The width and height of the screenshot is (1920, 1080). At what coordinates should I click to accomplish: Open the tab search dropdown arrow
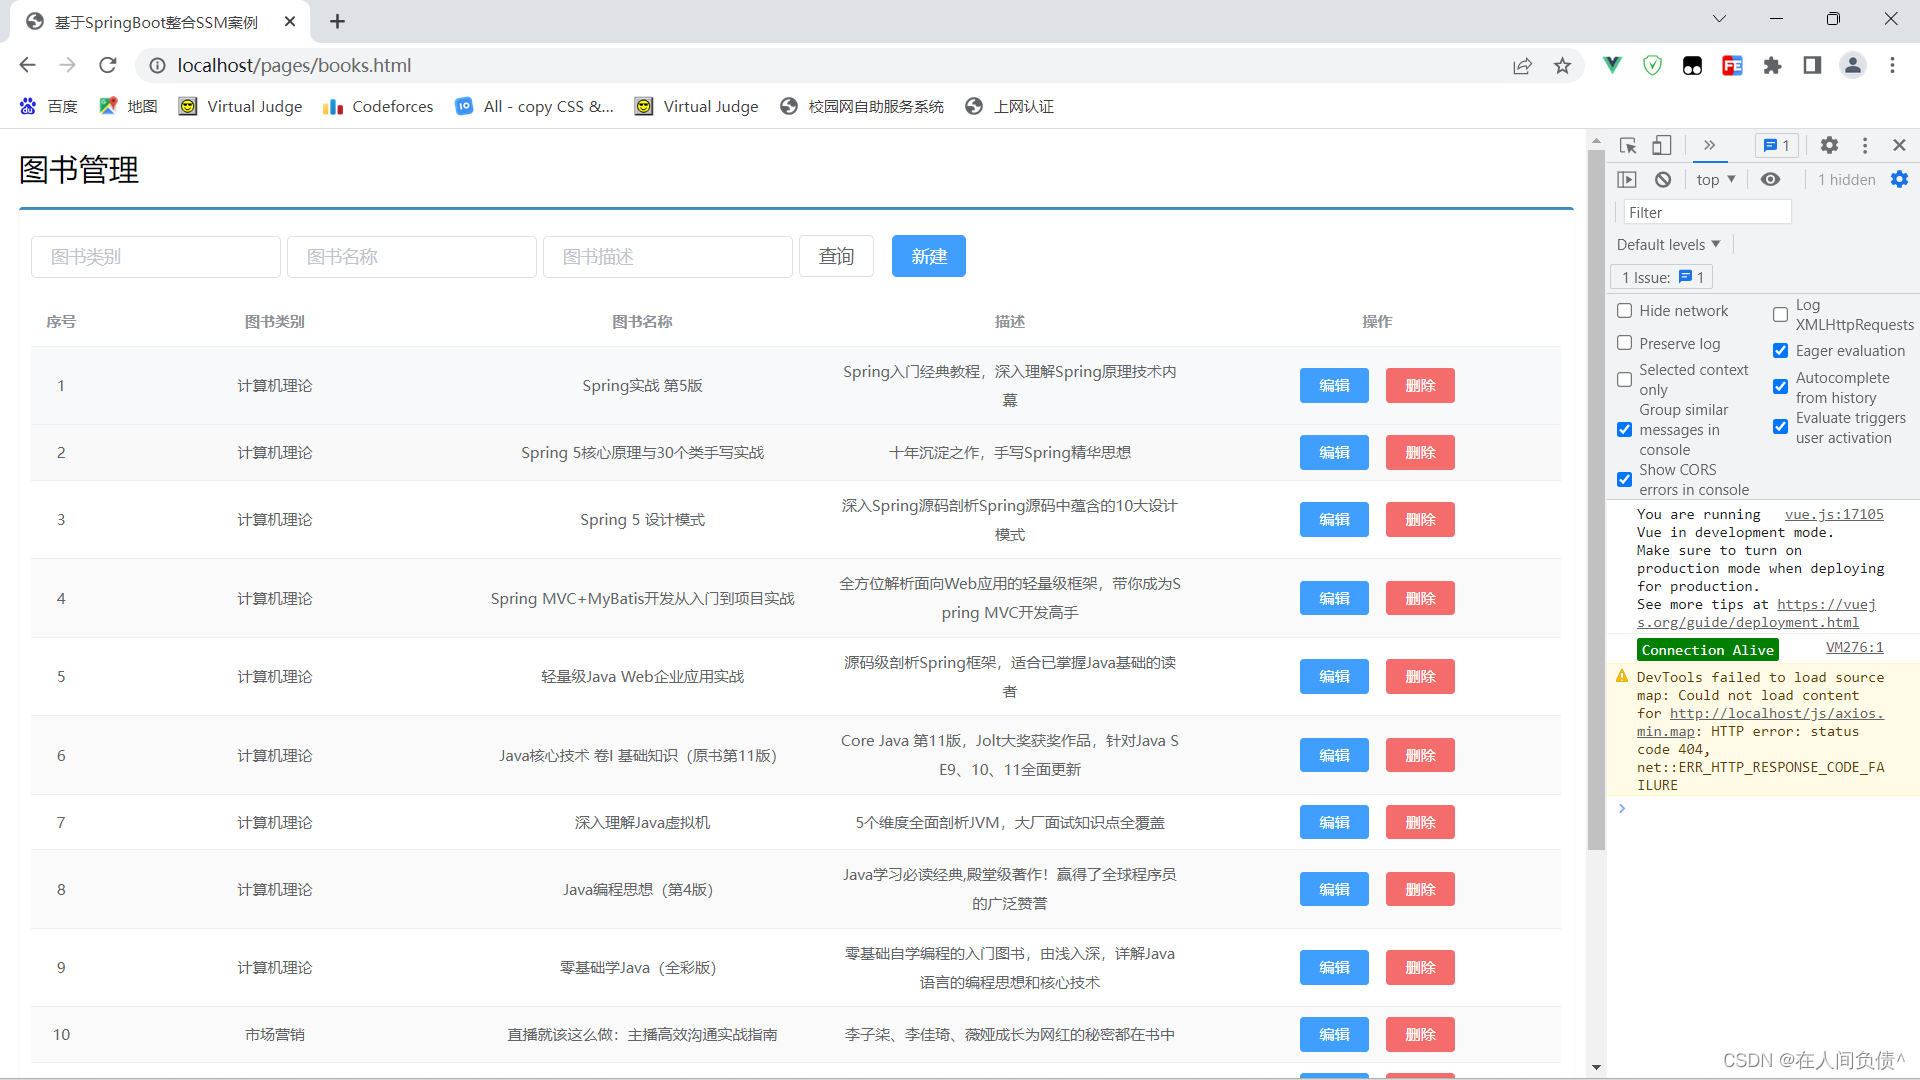[1719, 19]
